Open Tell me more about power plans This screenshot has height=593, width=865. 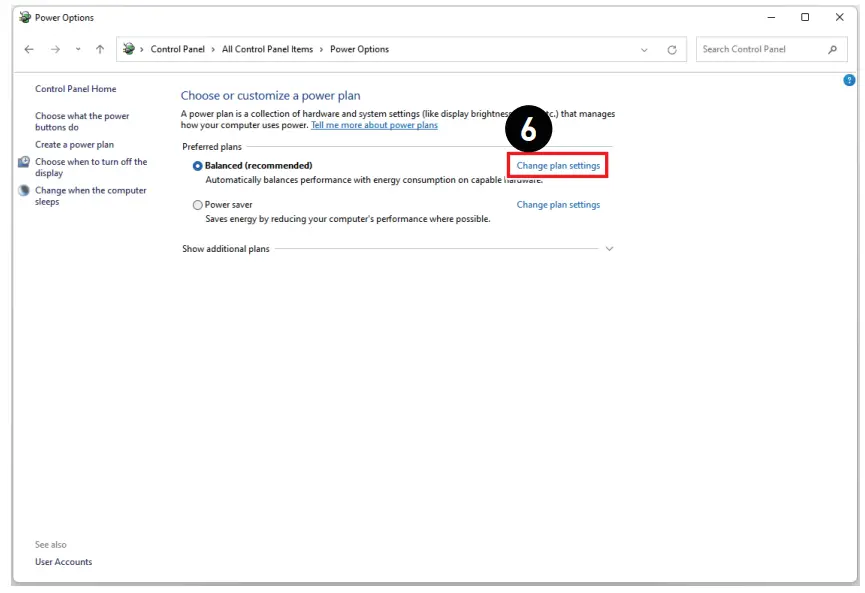374,125
